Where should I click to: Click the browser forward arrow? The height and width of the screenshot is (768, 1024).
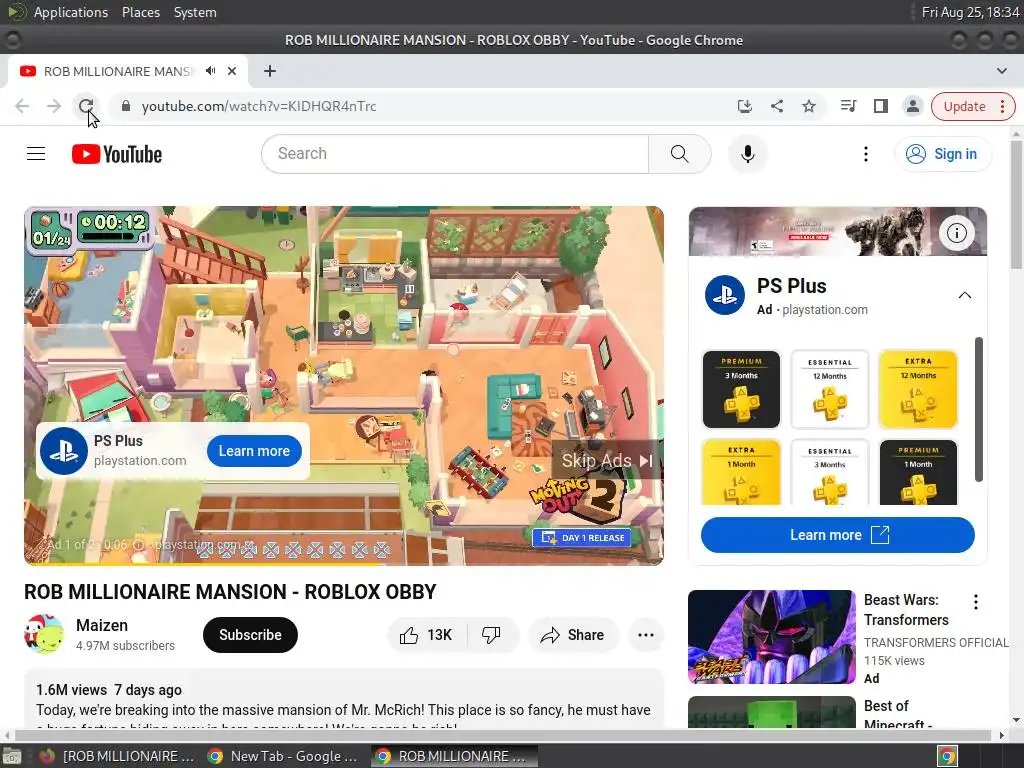pos(54,106)
